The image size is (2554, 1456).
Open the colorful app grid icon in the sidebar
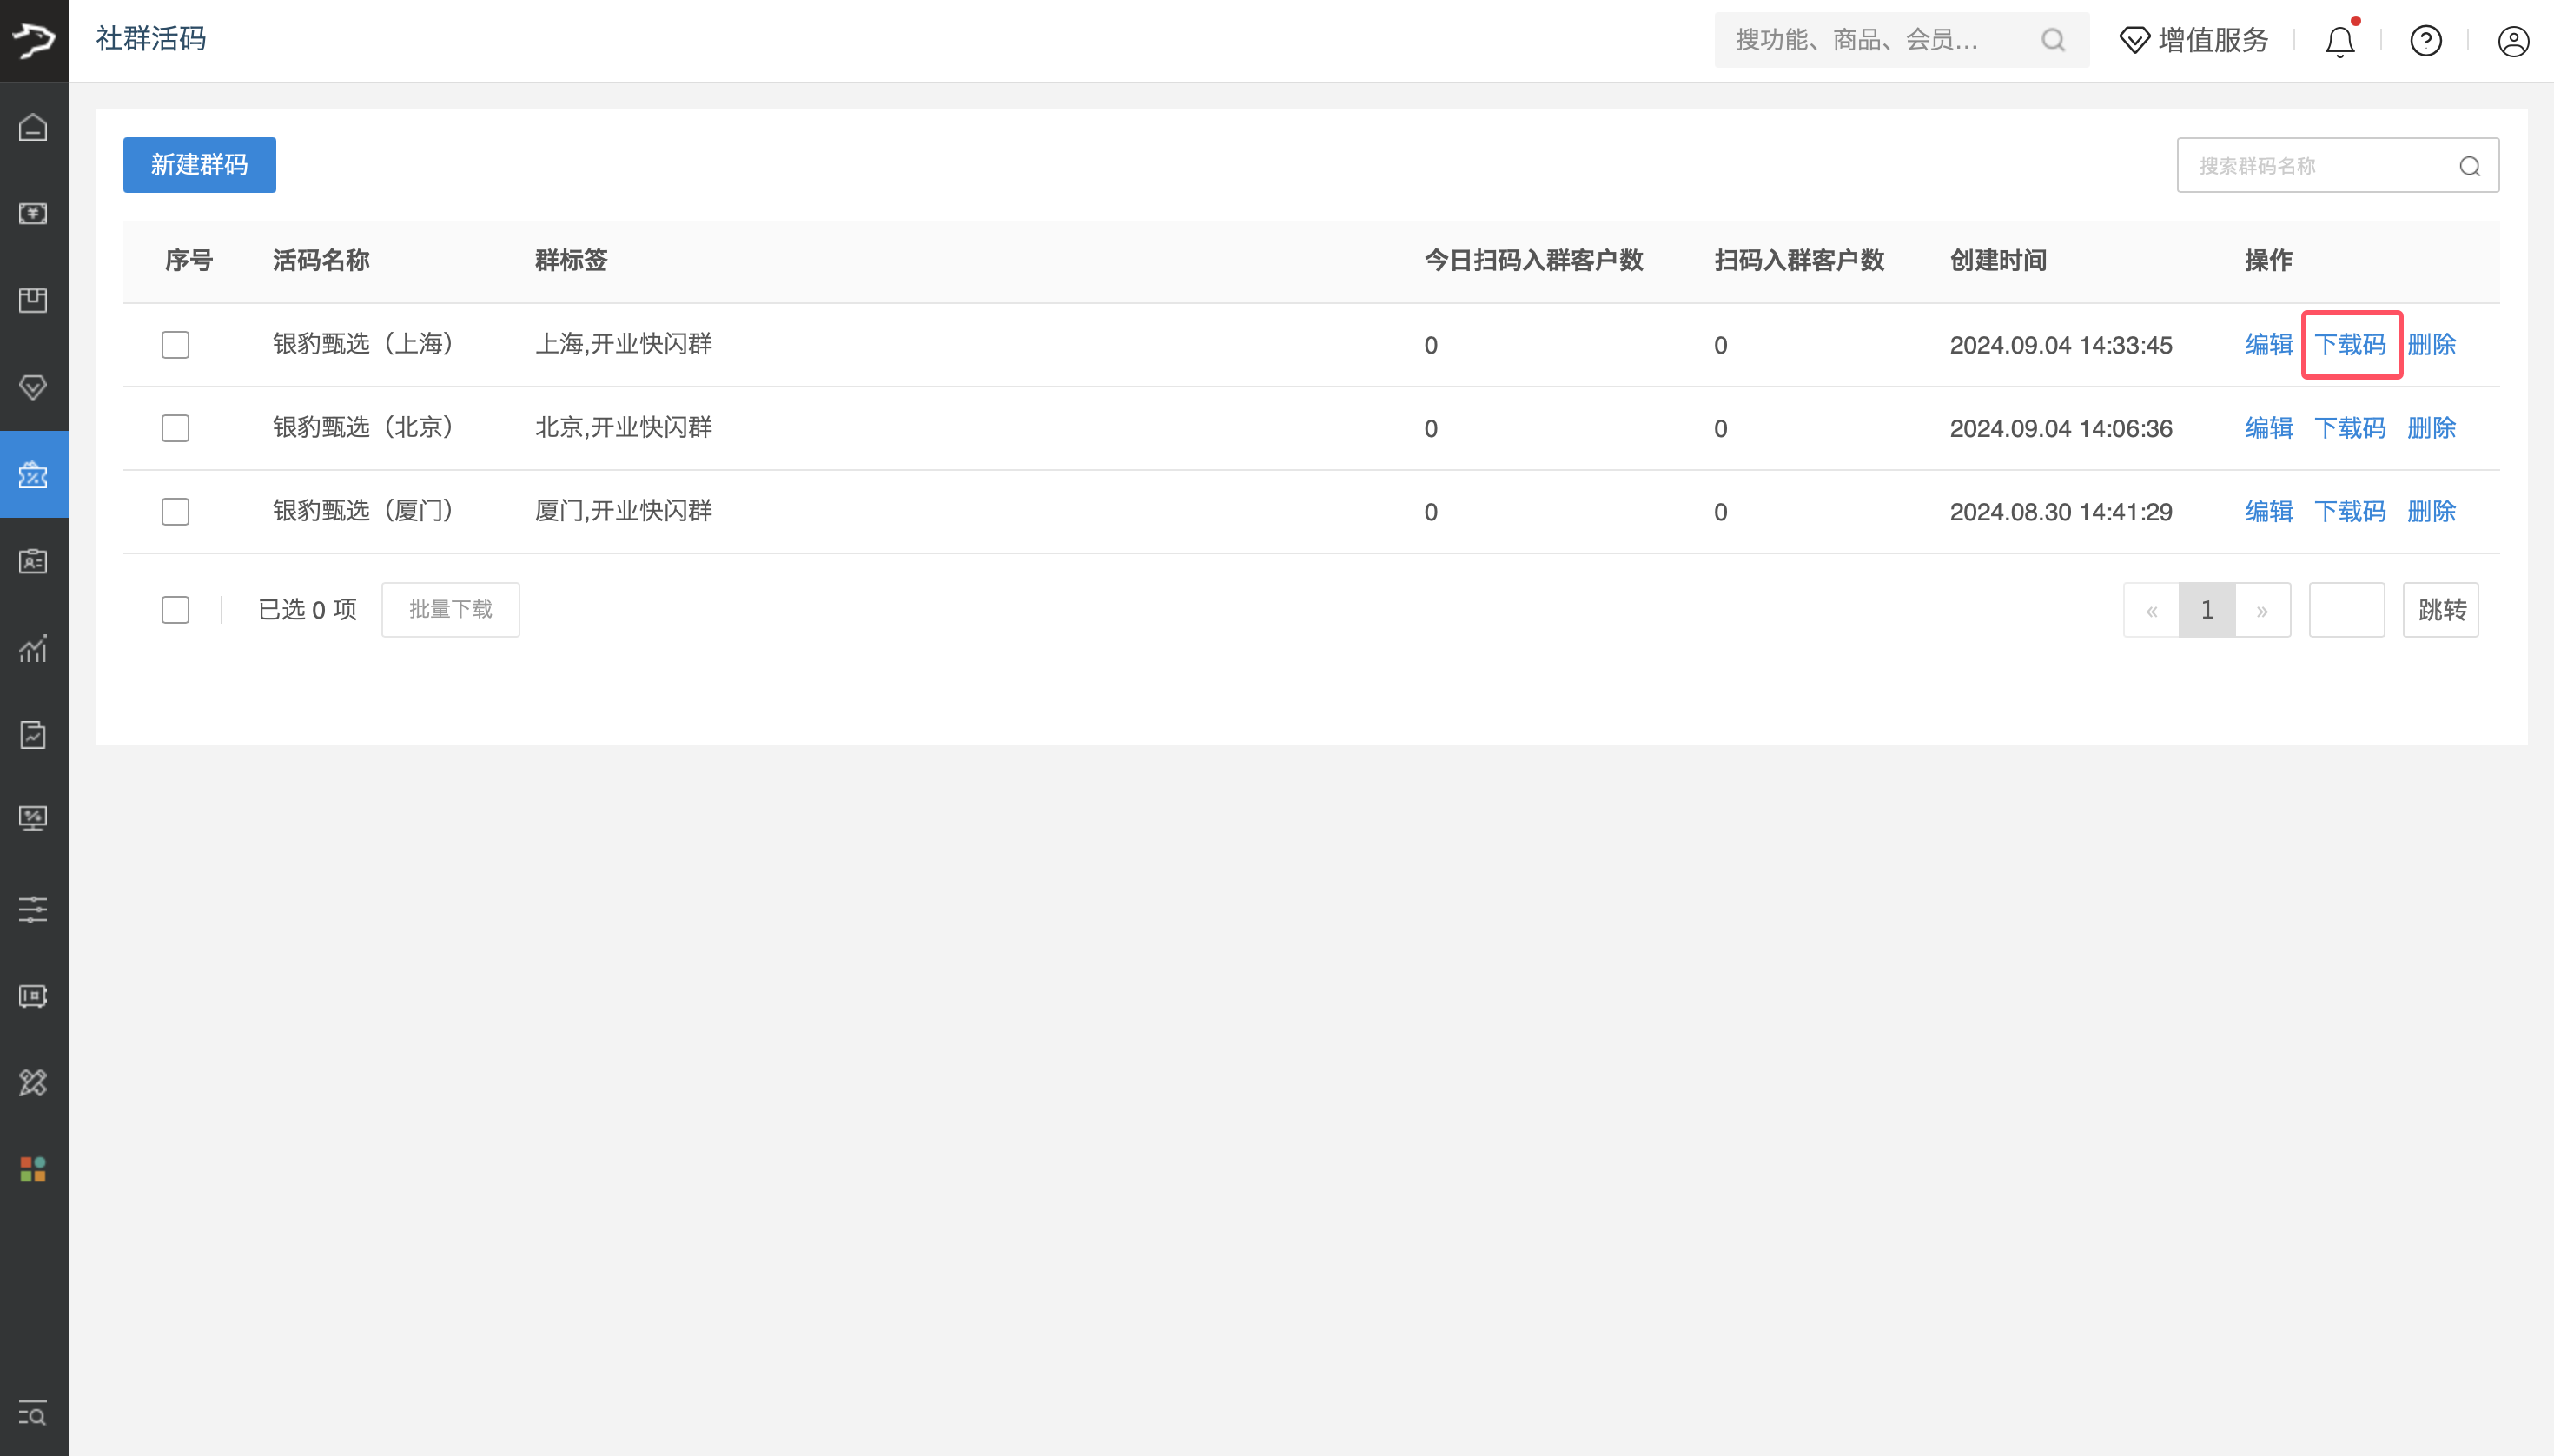pyautogui.click(x=33, y=1169)
